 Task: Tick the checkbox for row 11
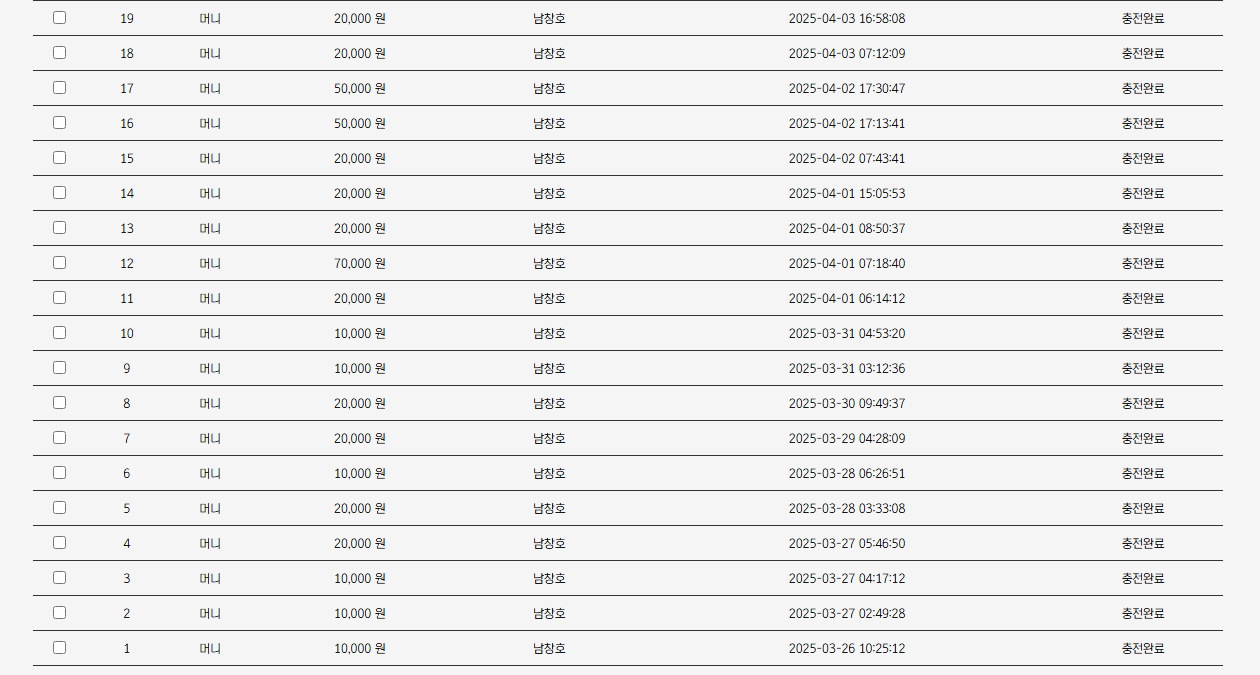[x=60, y=298]
